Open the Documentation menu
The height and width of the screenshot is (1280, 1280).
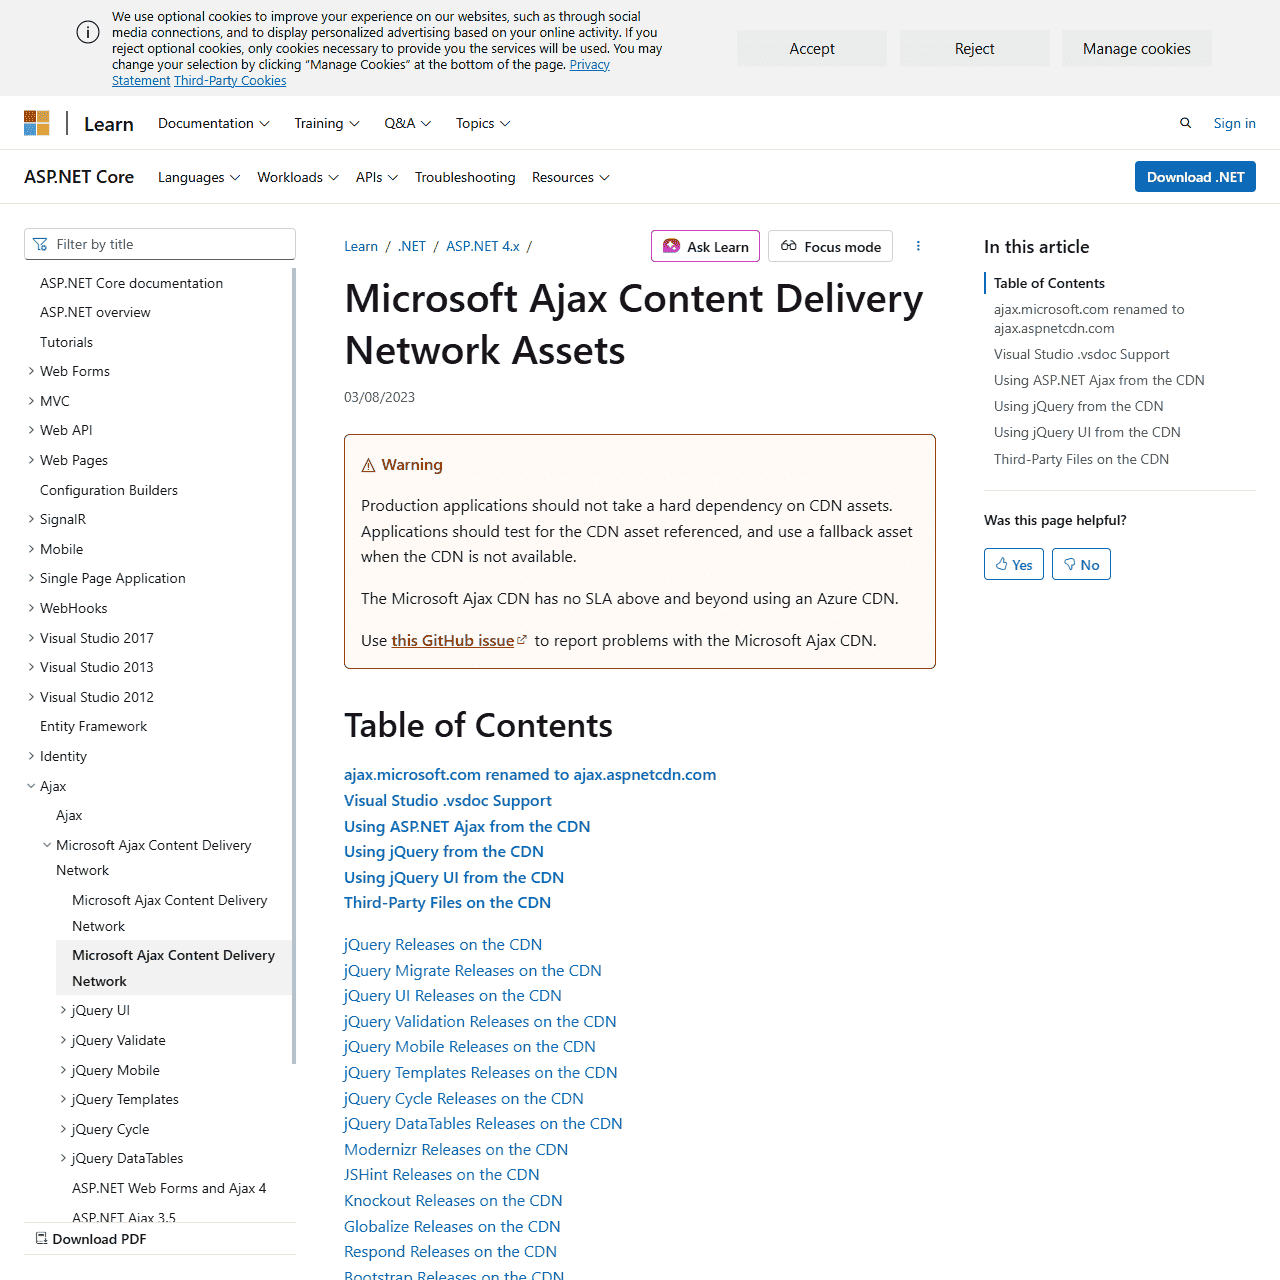pos(213,122)
